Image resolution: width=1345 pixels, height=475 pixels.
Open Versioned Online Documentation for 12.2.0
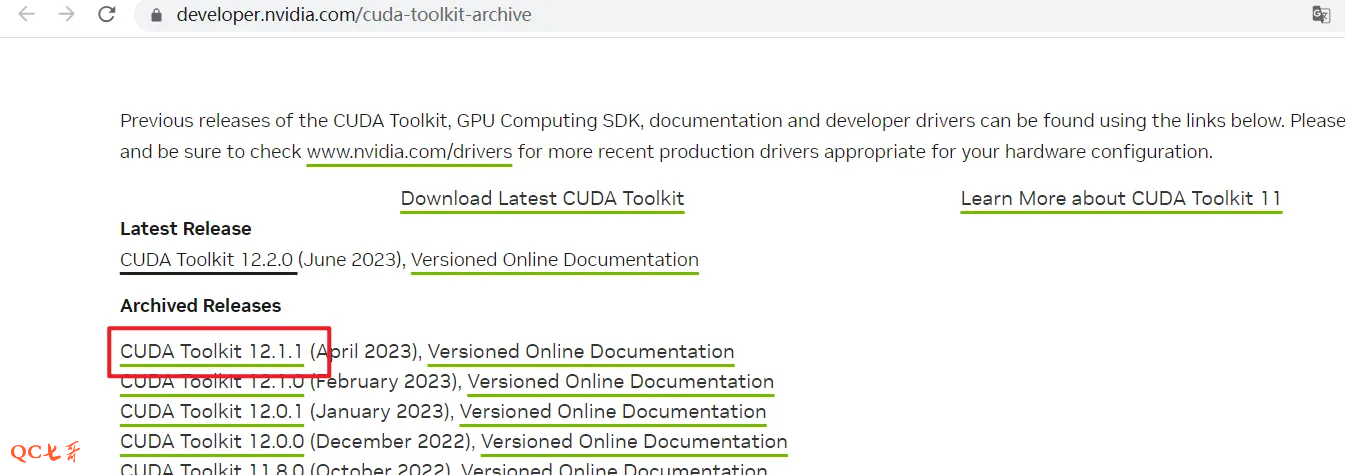[x=554, y=260]
